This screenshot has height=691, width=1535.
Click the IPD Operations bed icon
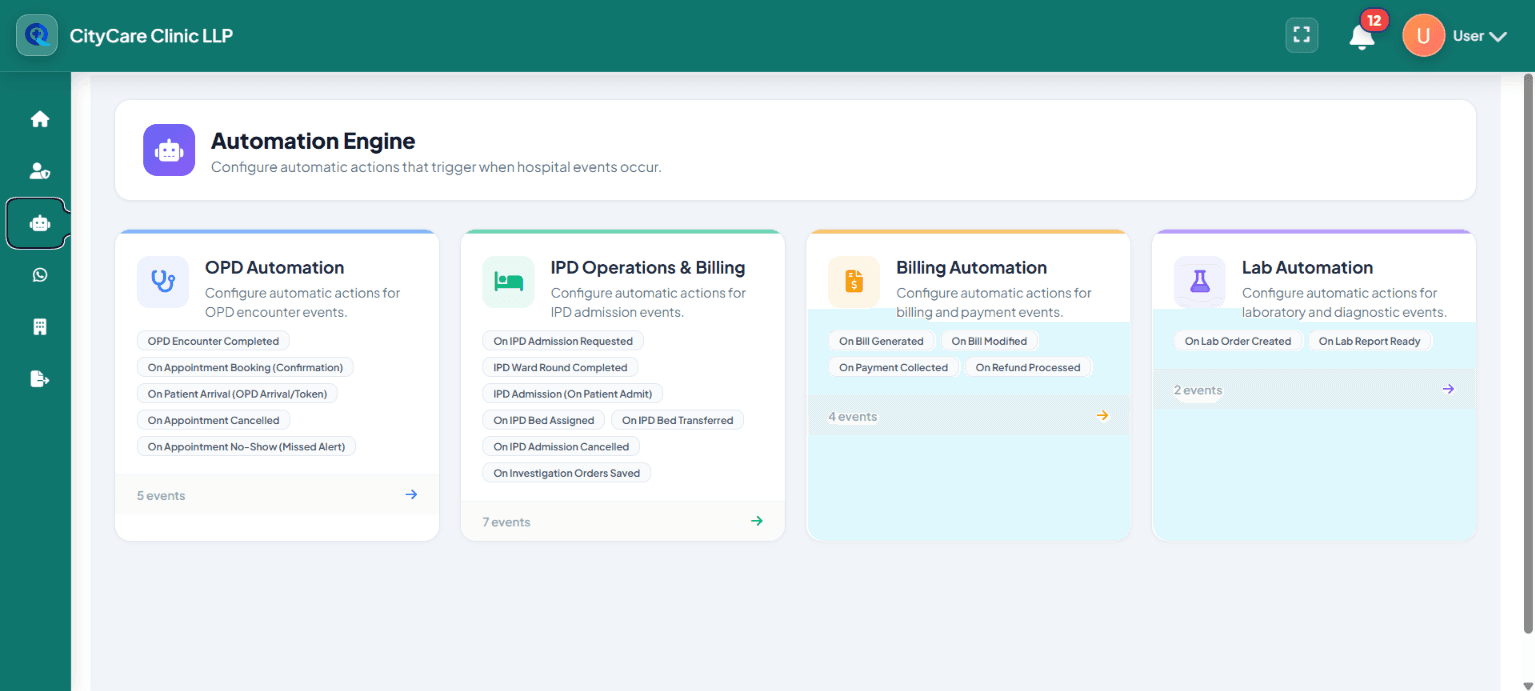tap(508, 281)
